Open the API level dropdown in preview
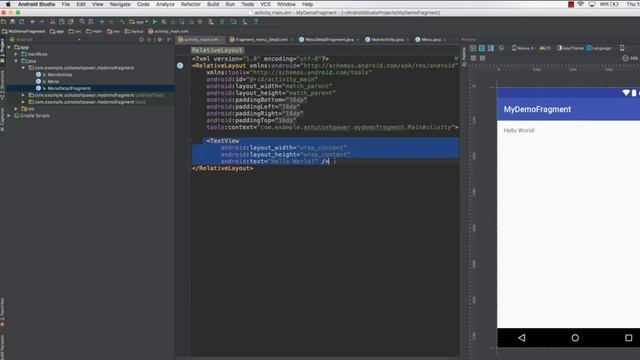This screenshot has height=360, width=640. click(545, 48)
